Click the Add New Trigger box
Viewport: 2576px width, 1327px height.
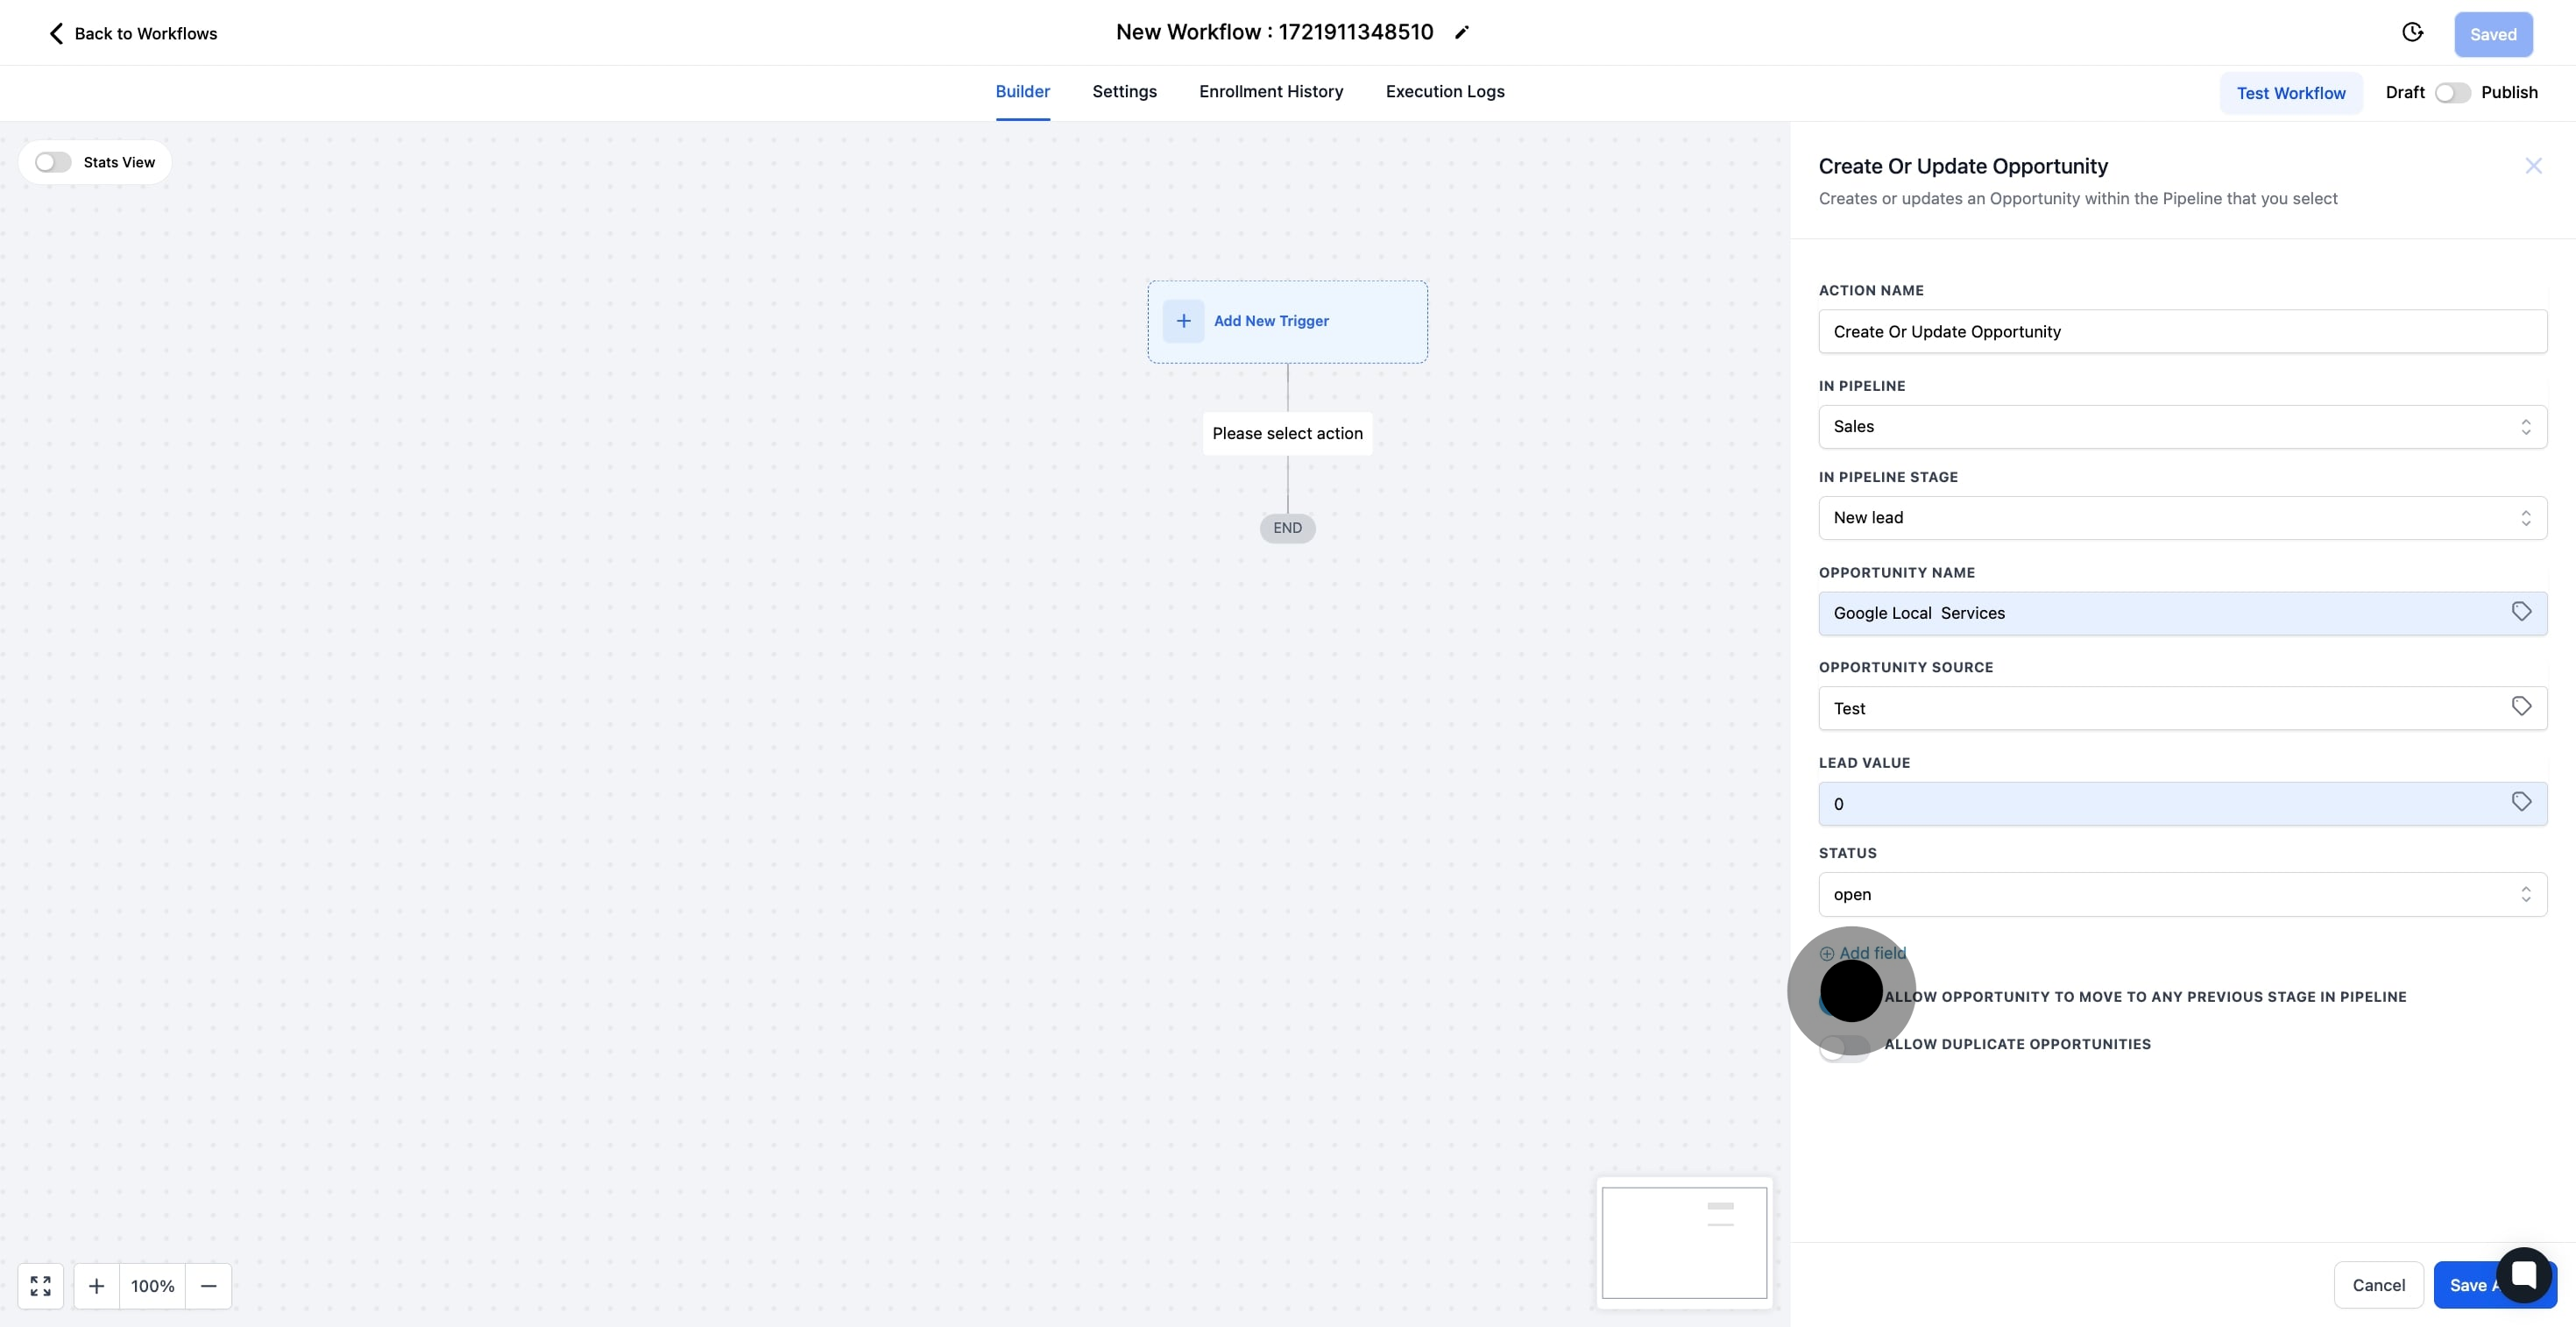(1287, 322)
